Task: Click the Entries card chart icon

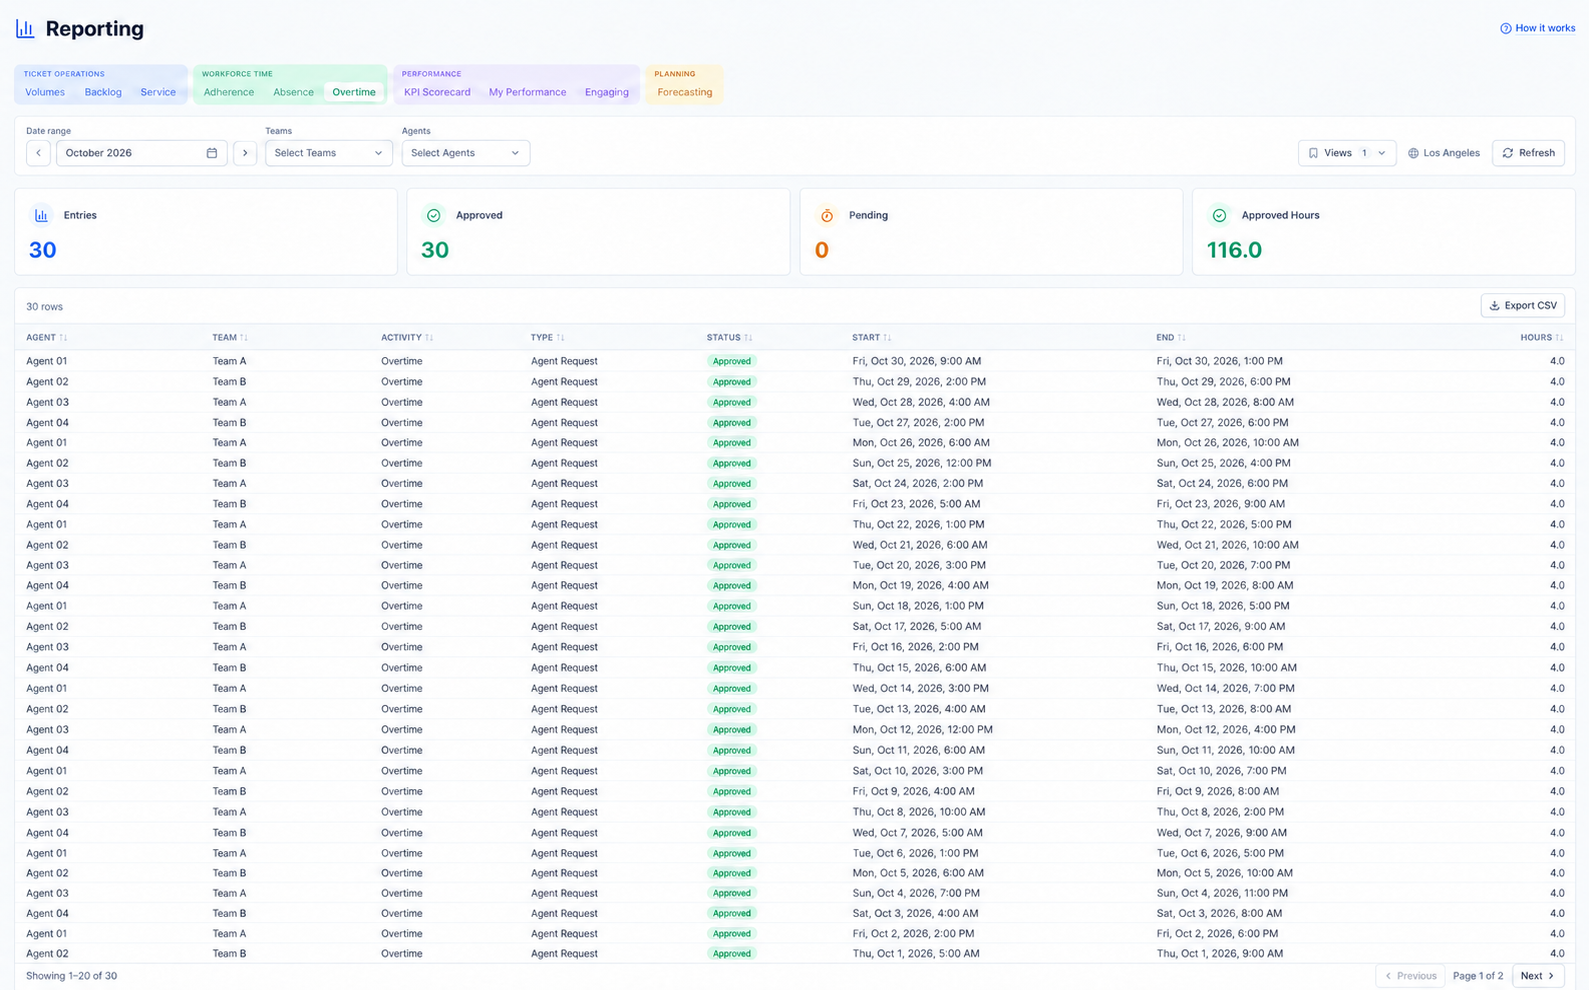Action: (41, 215)
